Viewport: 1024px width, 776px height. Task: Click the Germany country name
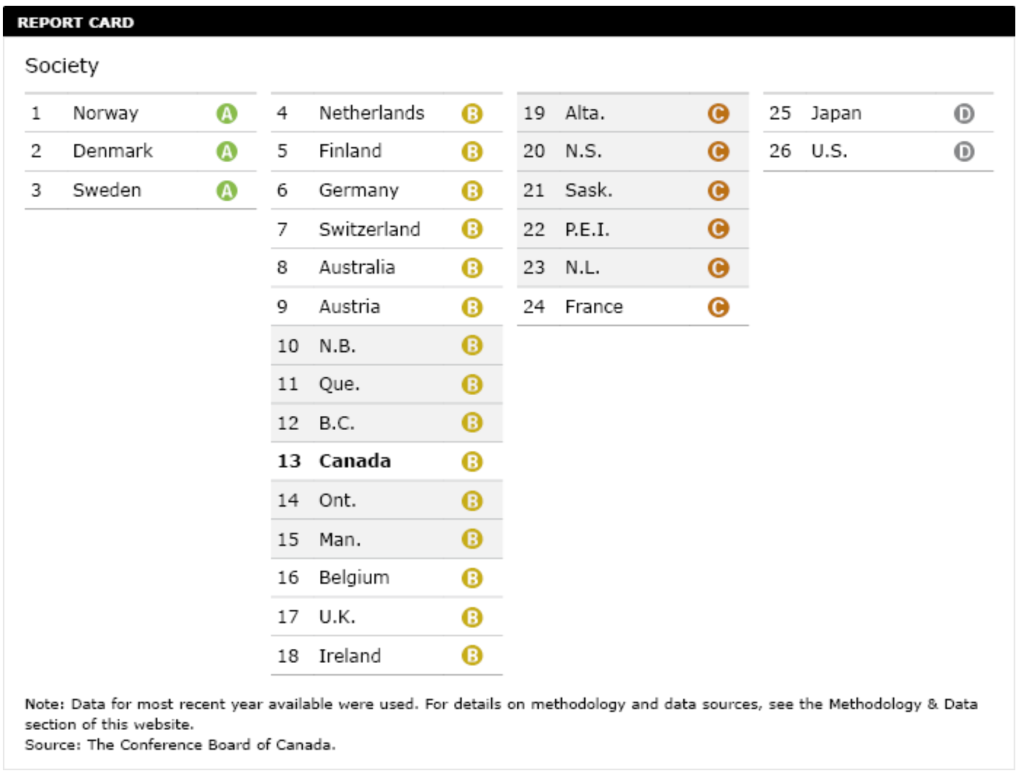click(358, 190)
